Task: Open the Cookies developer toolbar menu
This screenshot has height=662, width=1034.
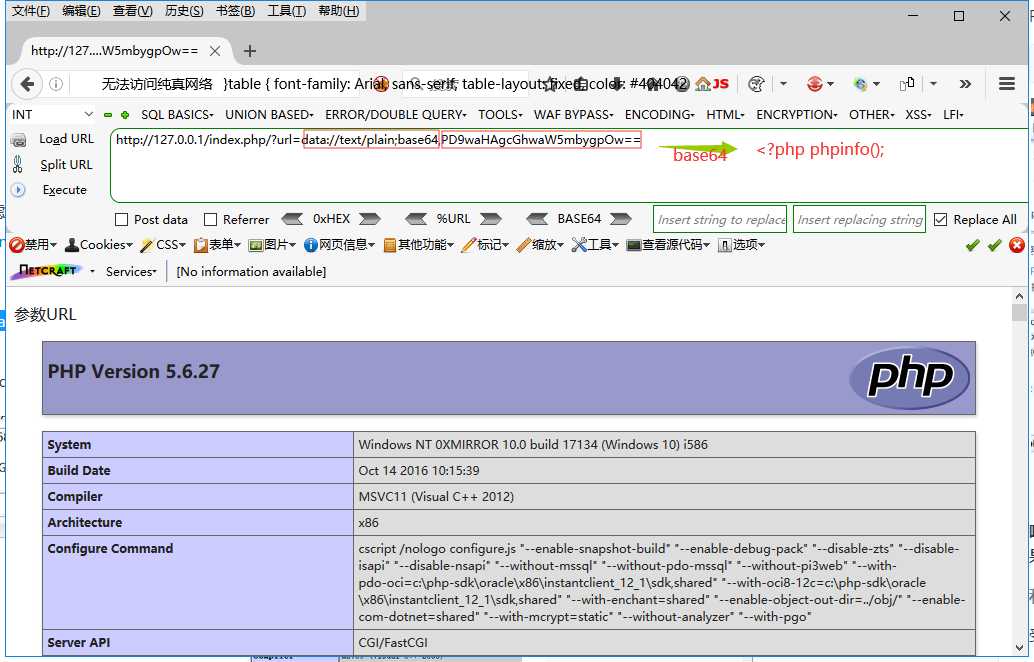Action: pos(99,245)
